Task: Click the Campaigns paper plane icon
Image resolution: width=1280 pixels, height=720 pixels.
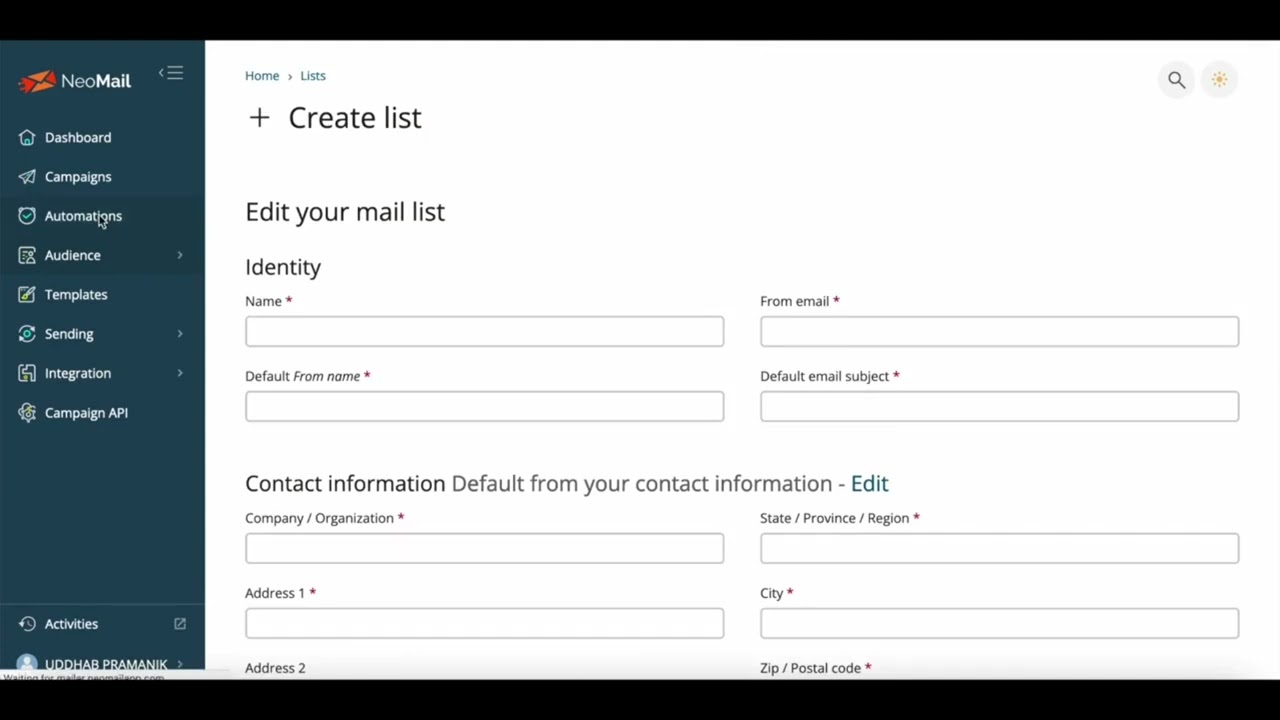Action: coord(27,177)
